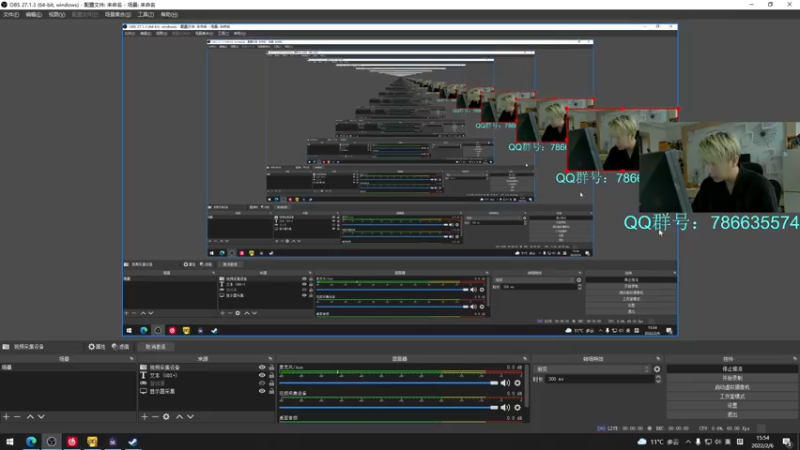Viewport: 800px width, 450px height.
Task: Click the 启动虚拟摄像机 button
Action: (732, 387)
